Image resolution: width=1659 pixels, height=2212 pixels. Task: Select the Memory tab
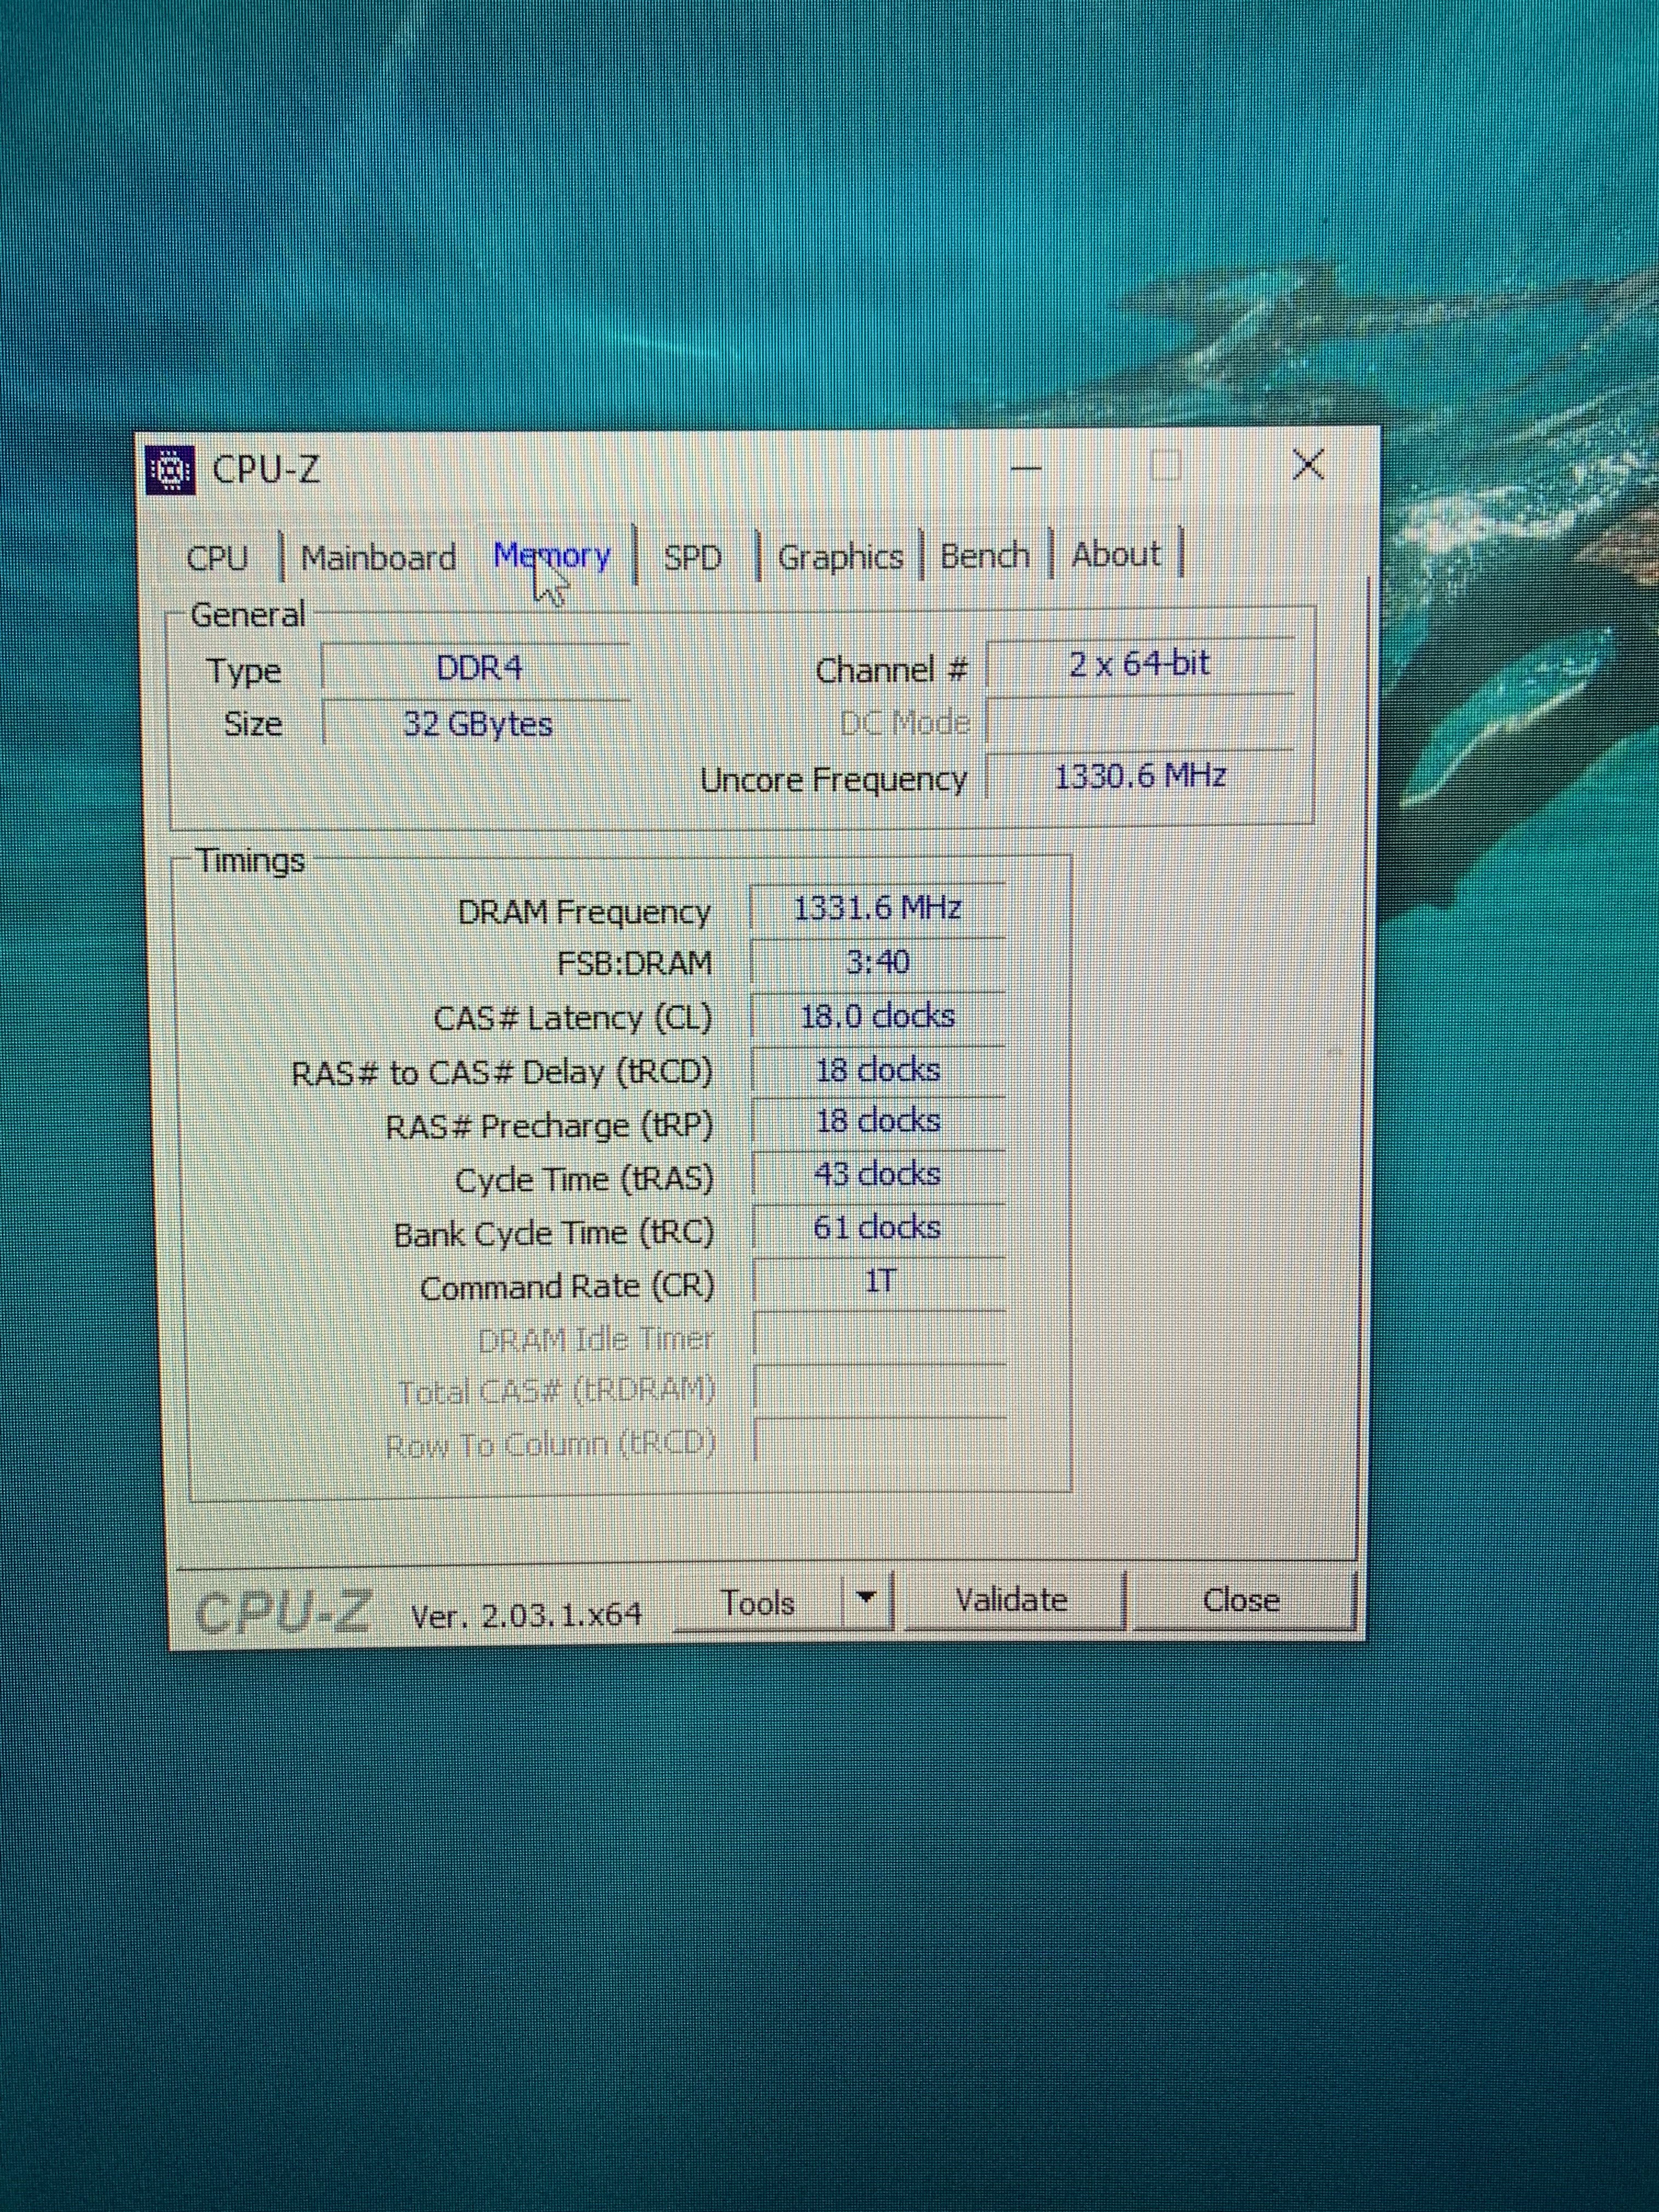[552, 556]
